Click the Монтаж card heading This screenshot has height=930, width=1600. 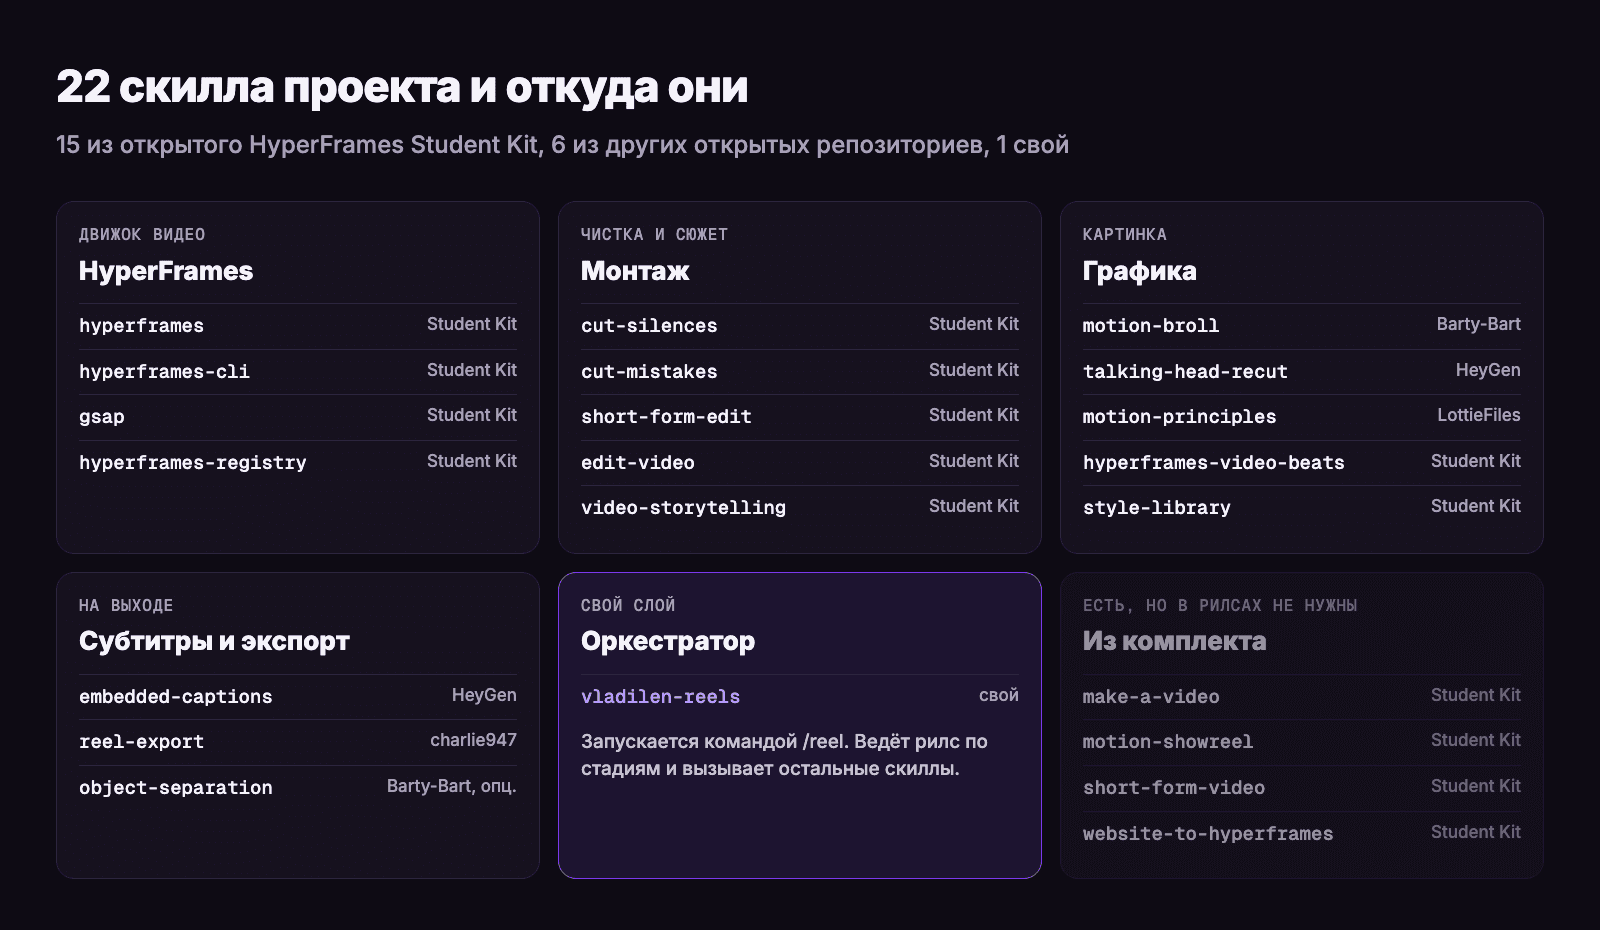click(x=635, y=271)
